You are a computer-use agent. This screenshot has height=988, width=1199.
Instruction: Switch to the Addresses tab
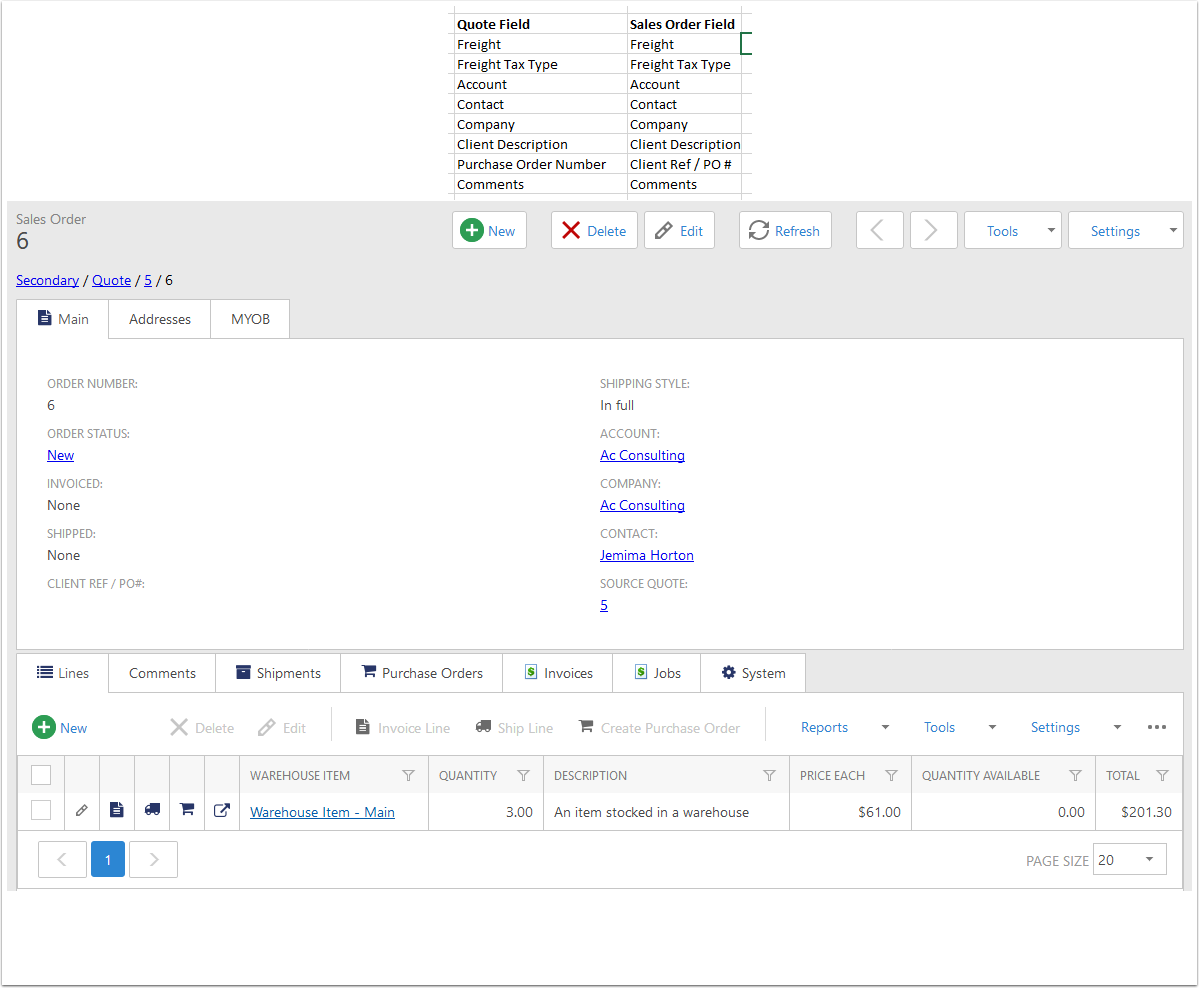[x=160, y=319]
